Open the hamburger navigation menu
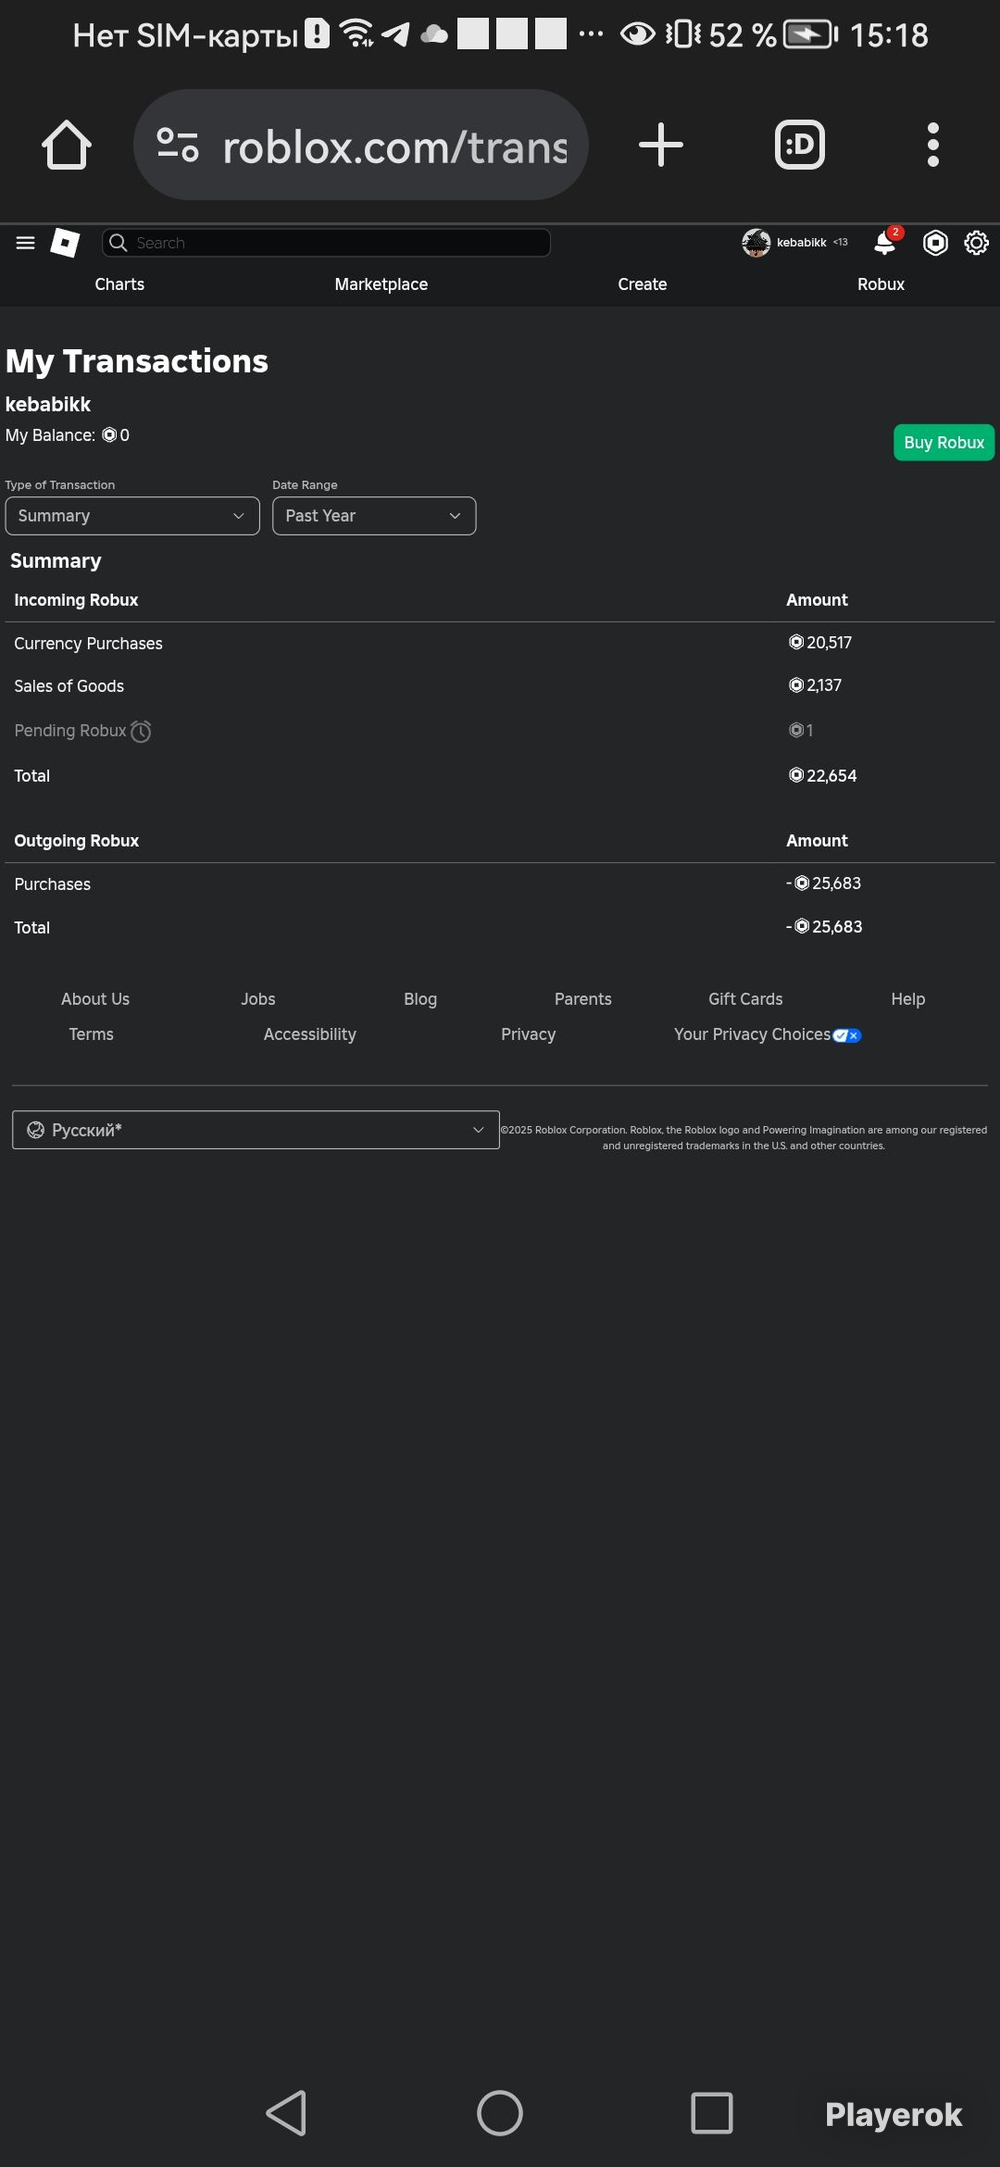The image size is (1000, 2167). click(26, 243)
